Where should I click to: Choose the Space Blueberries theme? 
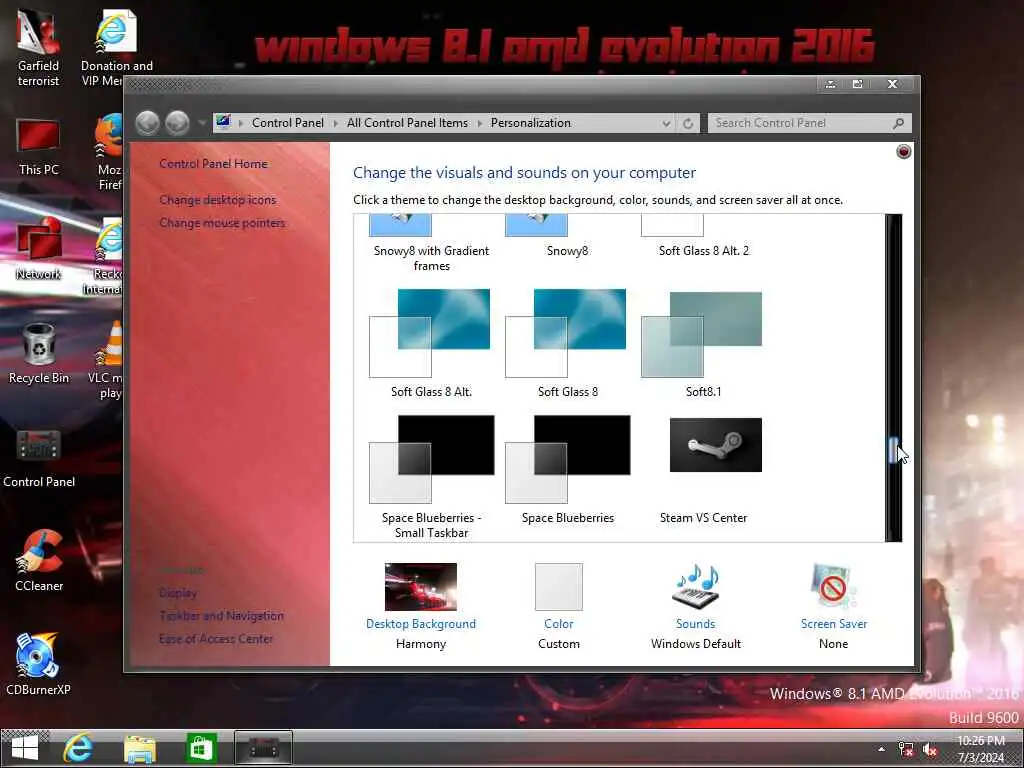point(567,470)
